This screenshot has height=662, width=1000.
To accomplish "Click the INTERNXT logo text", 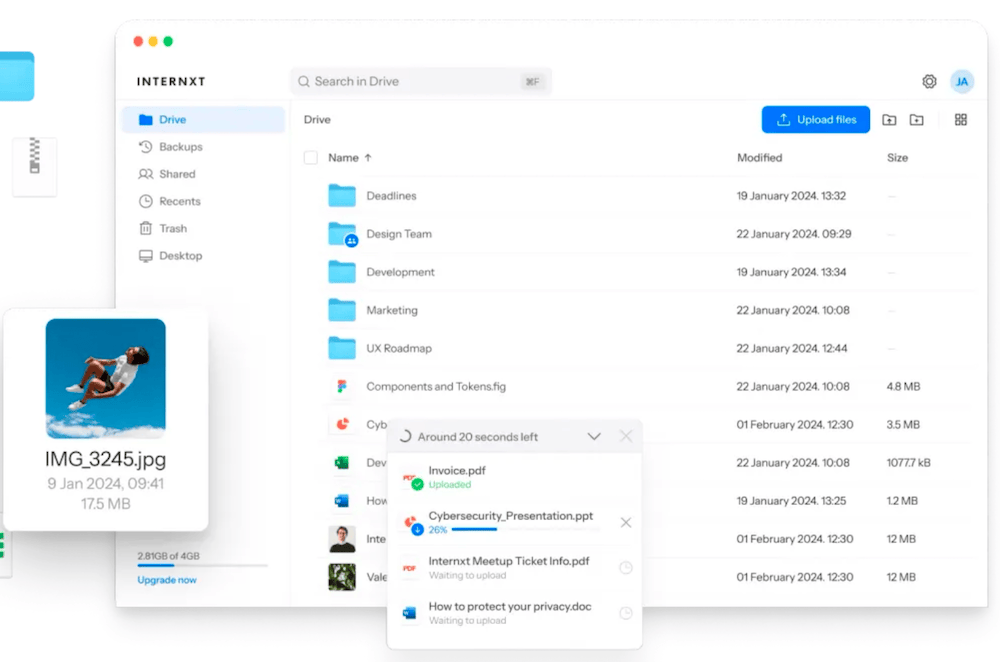I will (171, 82).
